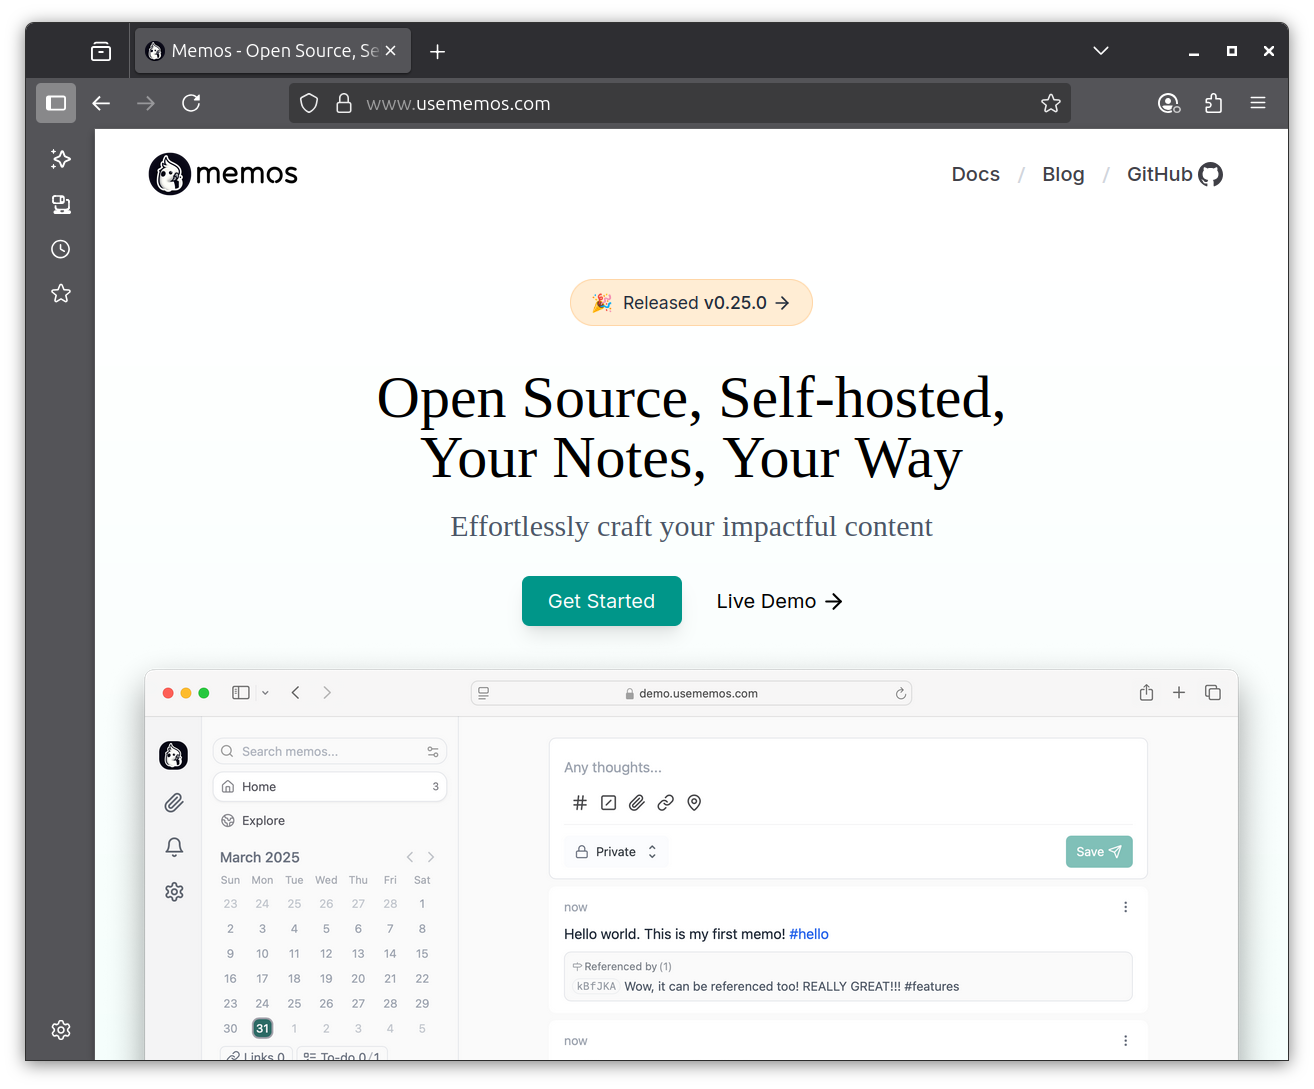1314x1089 pixels.
Task: Toggle the browser sidebar panel button
Action: (56, 103)
